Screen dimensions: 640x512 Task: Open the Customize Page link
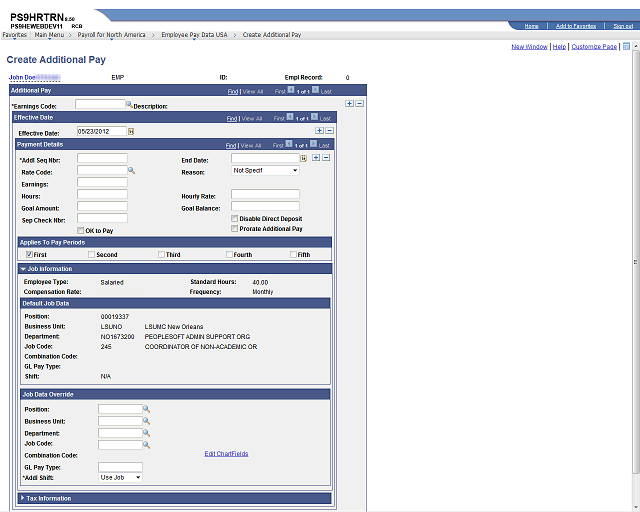(594, 47)
